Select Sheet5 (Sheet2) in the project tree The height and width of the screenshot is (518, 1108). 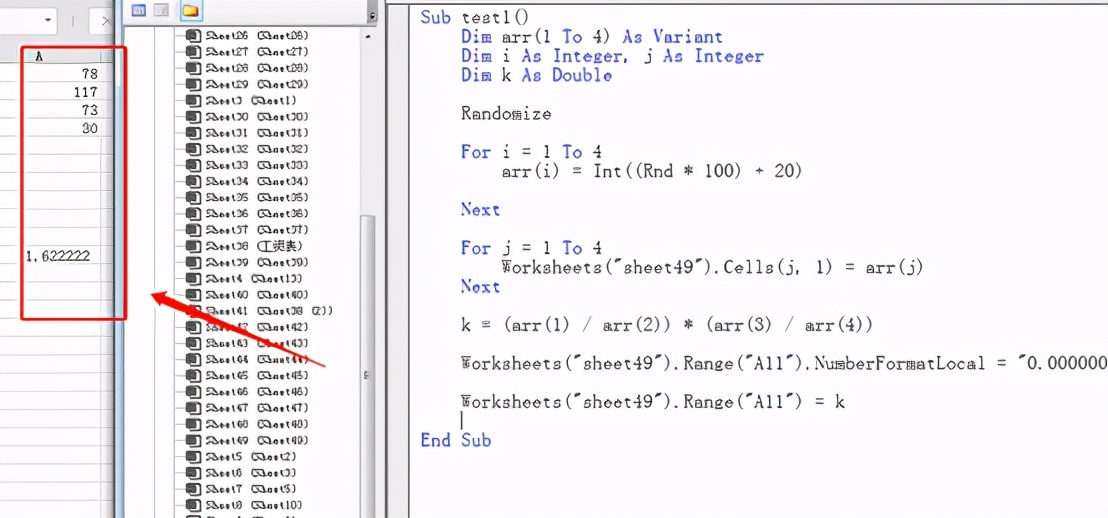[x=242, y=457]
